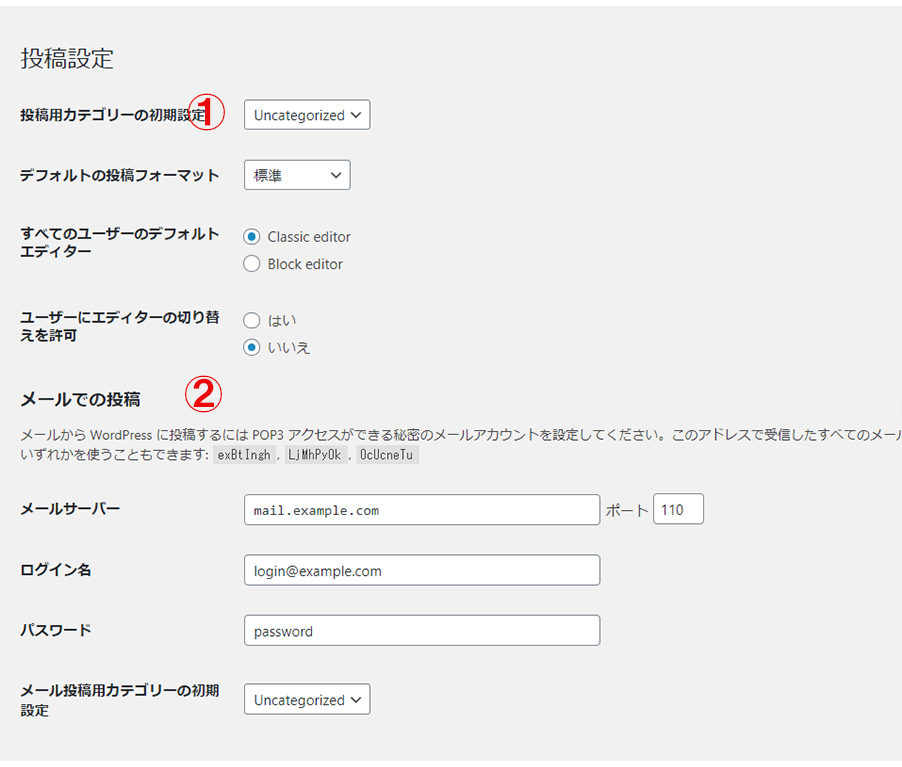This screenshot has width=902, height=767.
Task: Open the default category selector to change Uncategorized
Action: pos(306,114)
